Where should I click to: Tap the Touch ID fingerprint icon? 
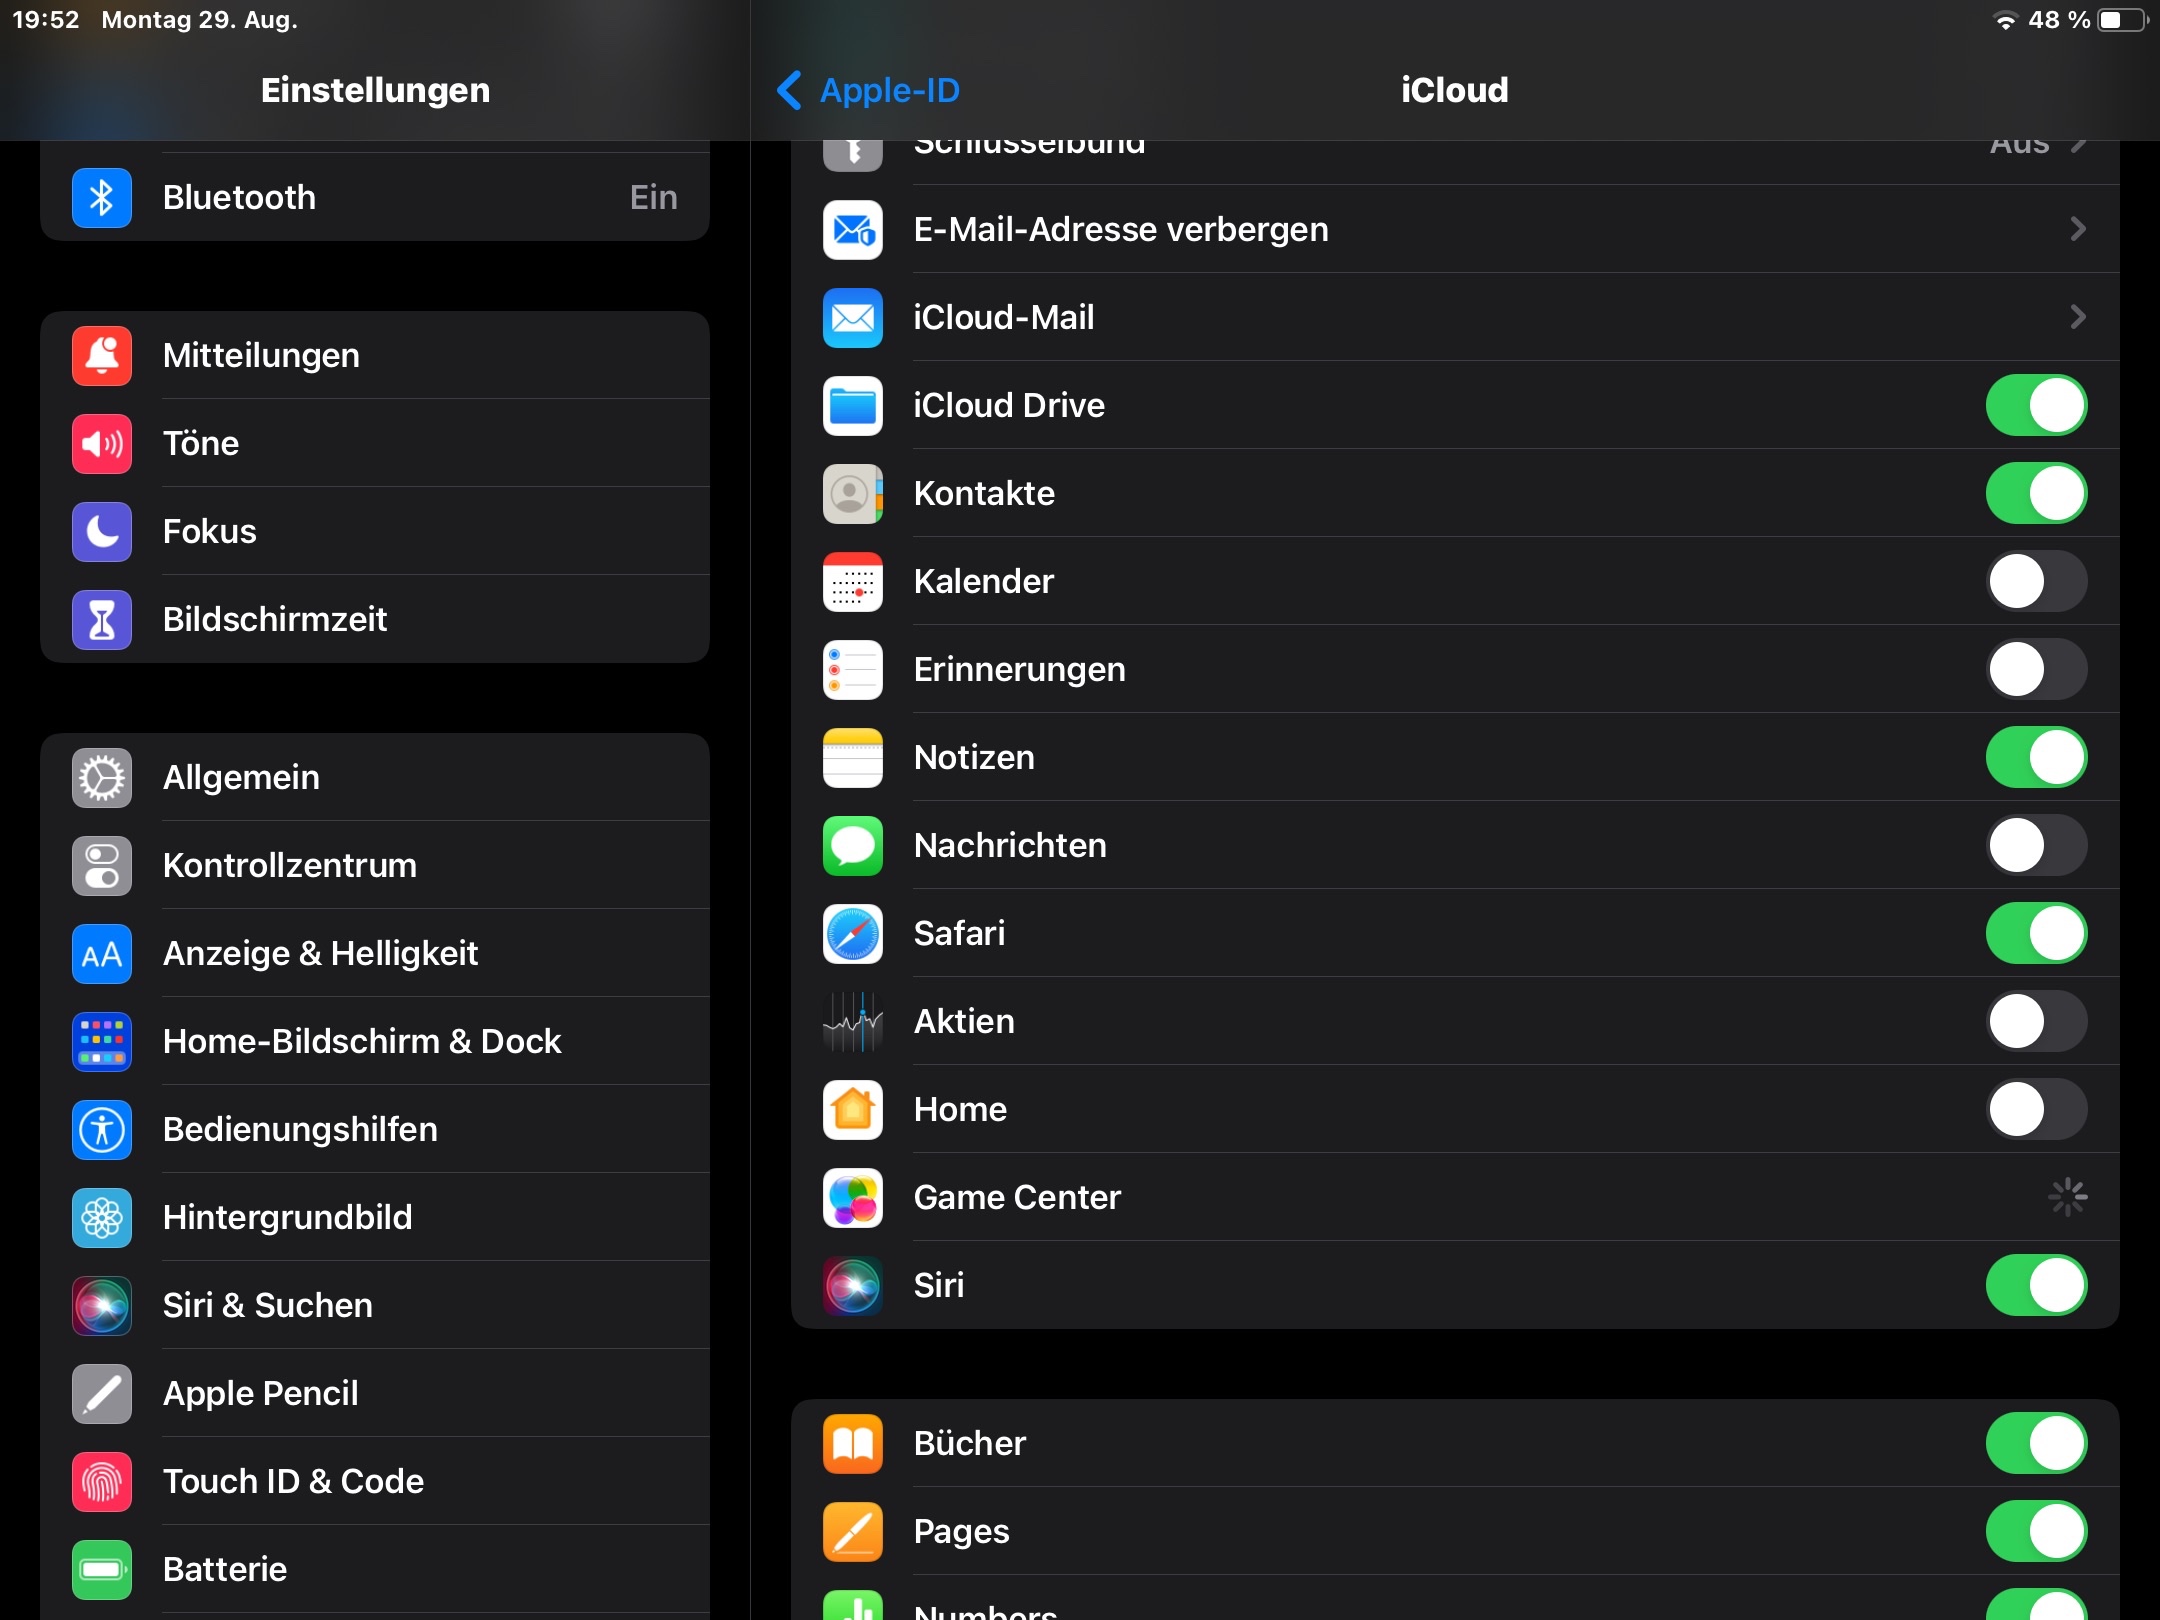pyautogui.click(x=102, y=1481)
